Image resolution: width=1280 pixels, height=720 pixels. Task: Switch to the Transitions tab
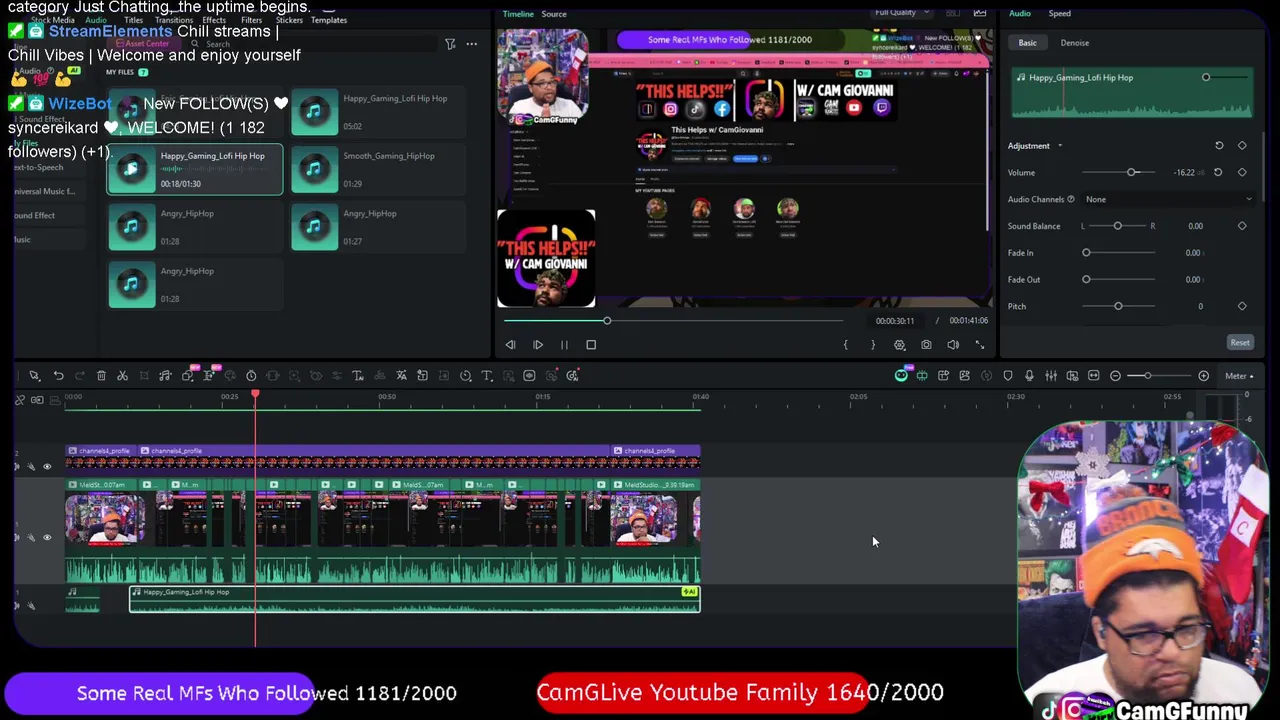coord(174,20)
